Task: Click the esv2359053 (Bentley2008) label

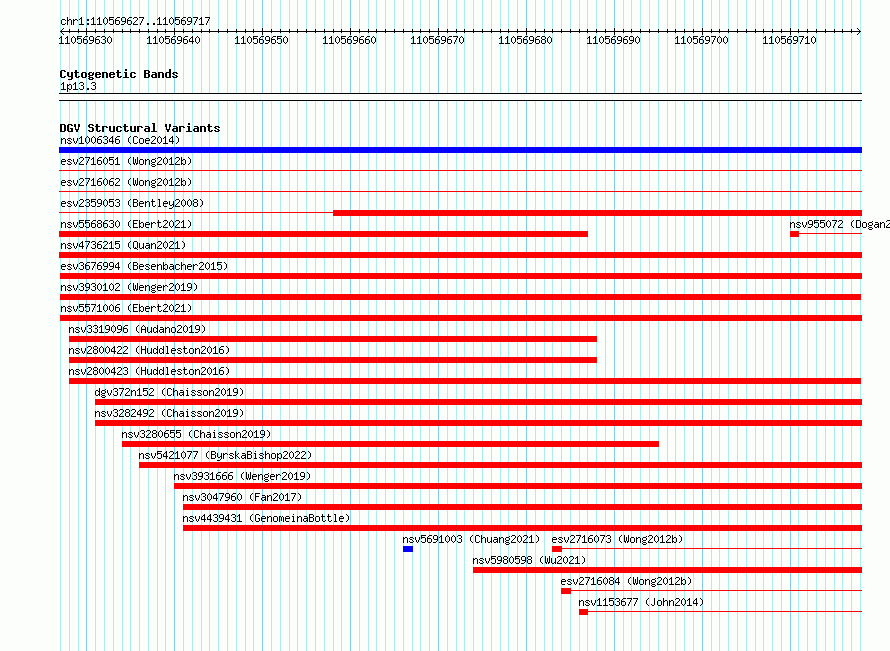Action: point(132,203)
